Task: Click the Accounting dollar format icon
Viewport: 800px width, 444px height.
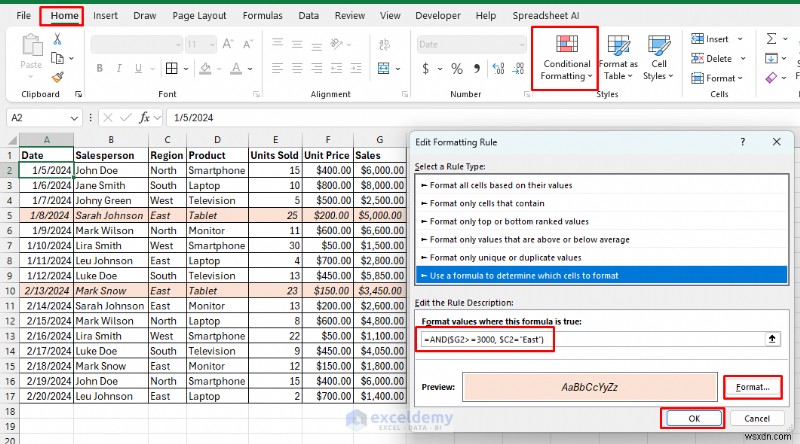Action: [426, 68]
